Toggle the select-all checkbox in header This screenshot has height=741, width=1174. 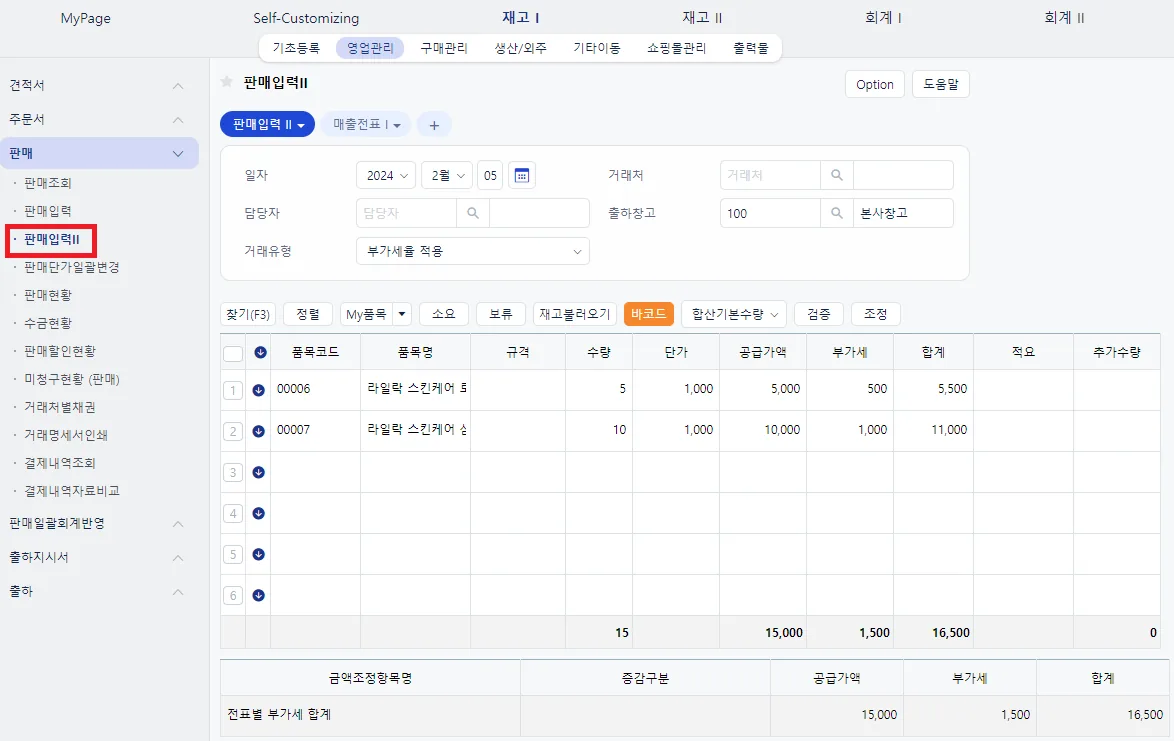(x=233, y=353)
